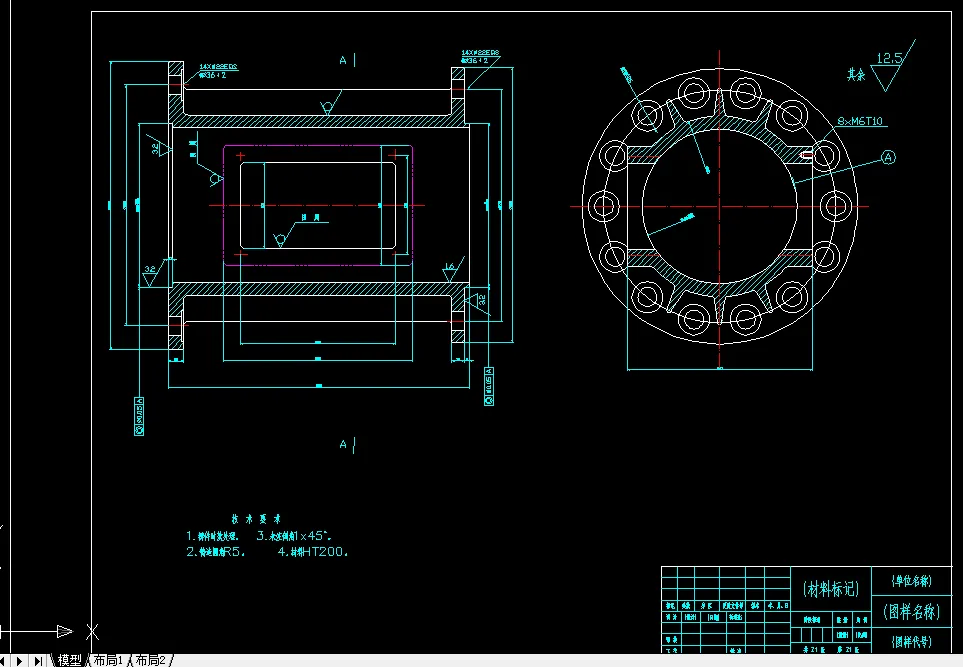Click the next-tab arrow in tab navigator
The height and width of the screenshot is (667, 963).
(x=20, y=661)
